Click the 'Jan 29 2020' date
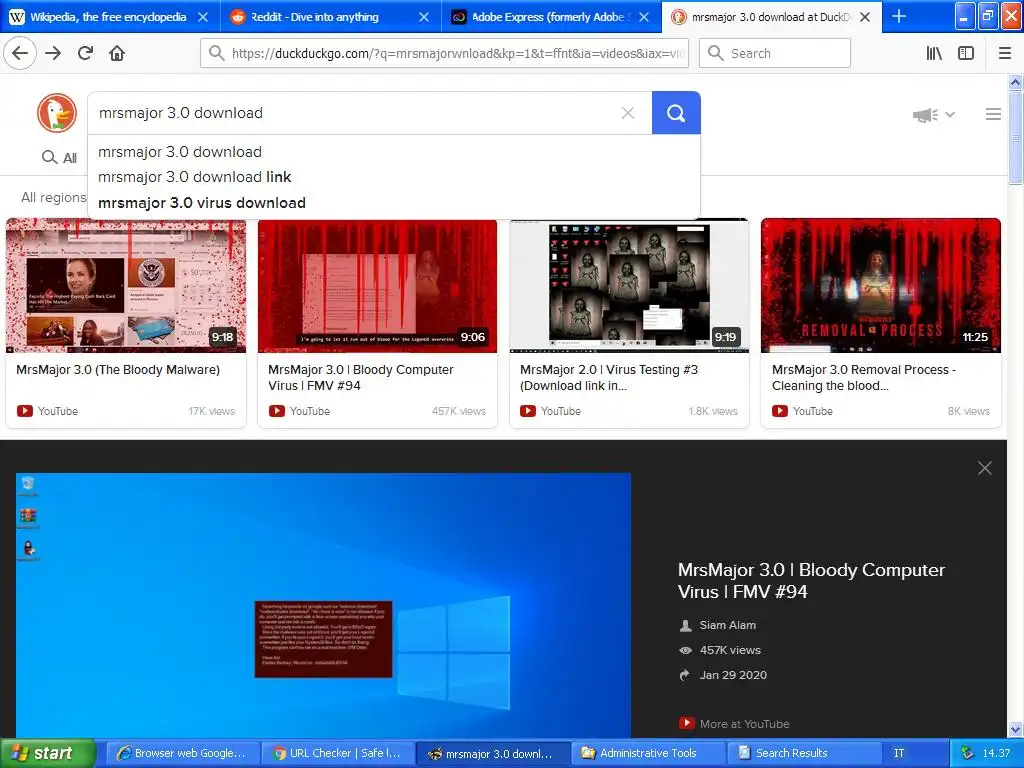1024x768 pixels. point(733,675)
